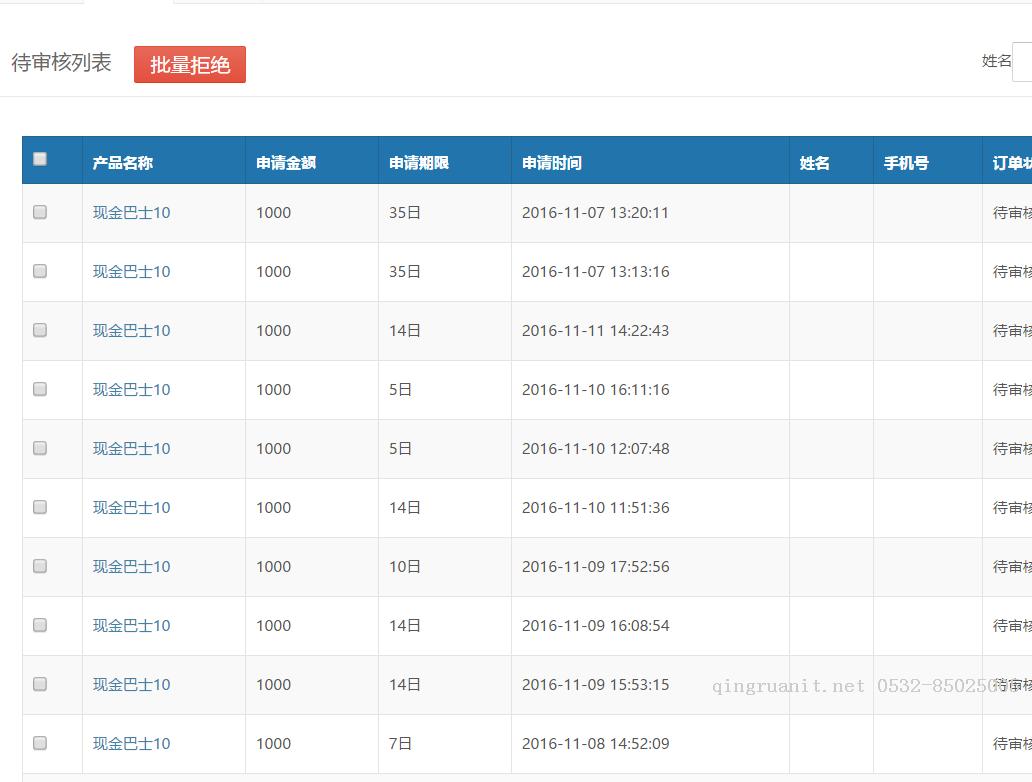Select timestamp 2016-11-09 16:08:54
This screenshot has height=782, width=1032.
(x=596, y=625)
